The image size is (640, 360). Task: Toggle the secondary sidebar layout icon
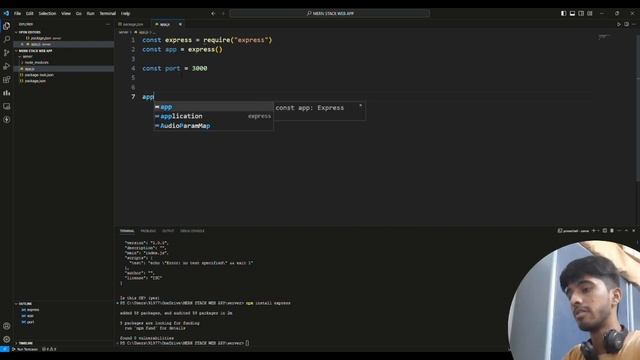tap(581, 13)
